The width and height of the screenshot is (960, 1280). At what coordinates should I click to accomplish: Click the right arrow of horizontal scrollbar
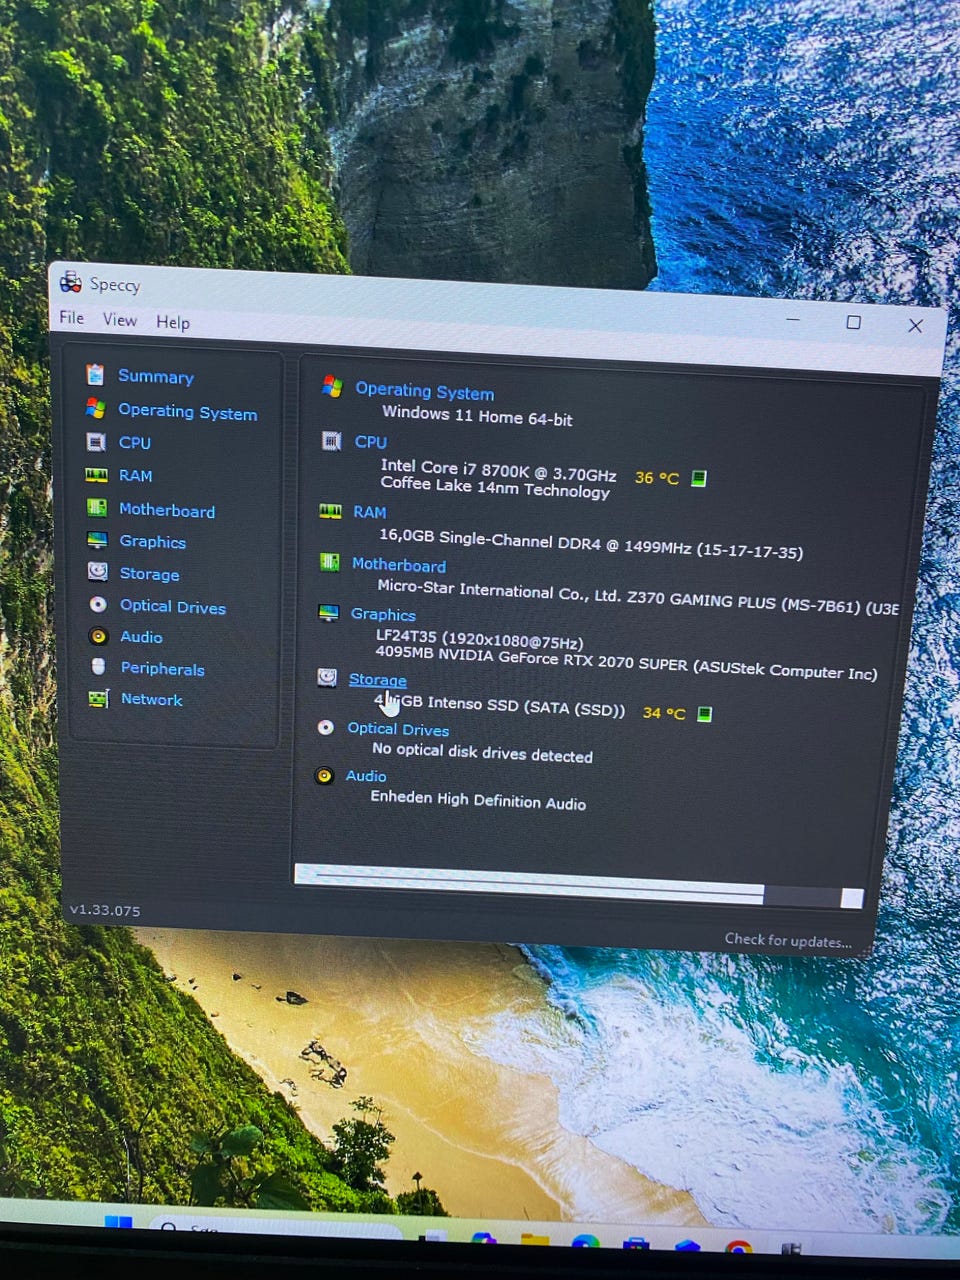[852, 898]
